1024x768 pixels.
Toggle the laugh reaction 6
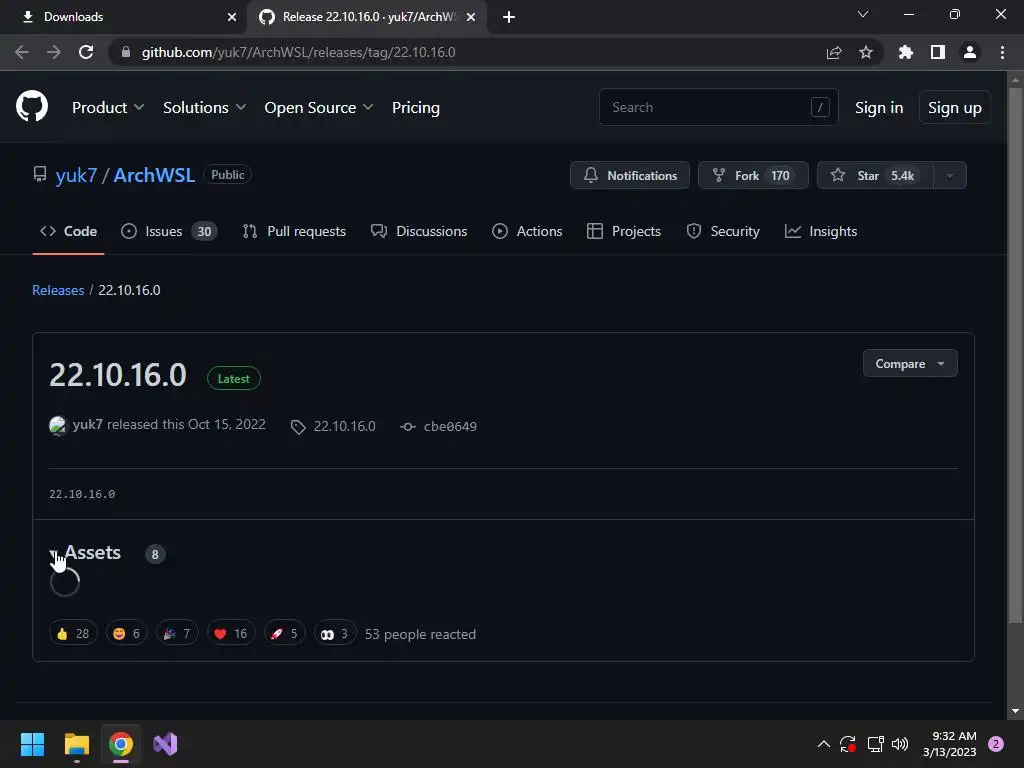[126, 633]
